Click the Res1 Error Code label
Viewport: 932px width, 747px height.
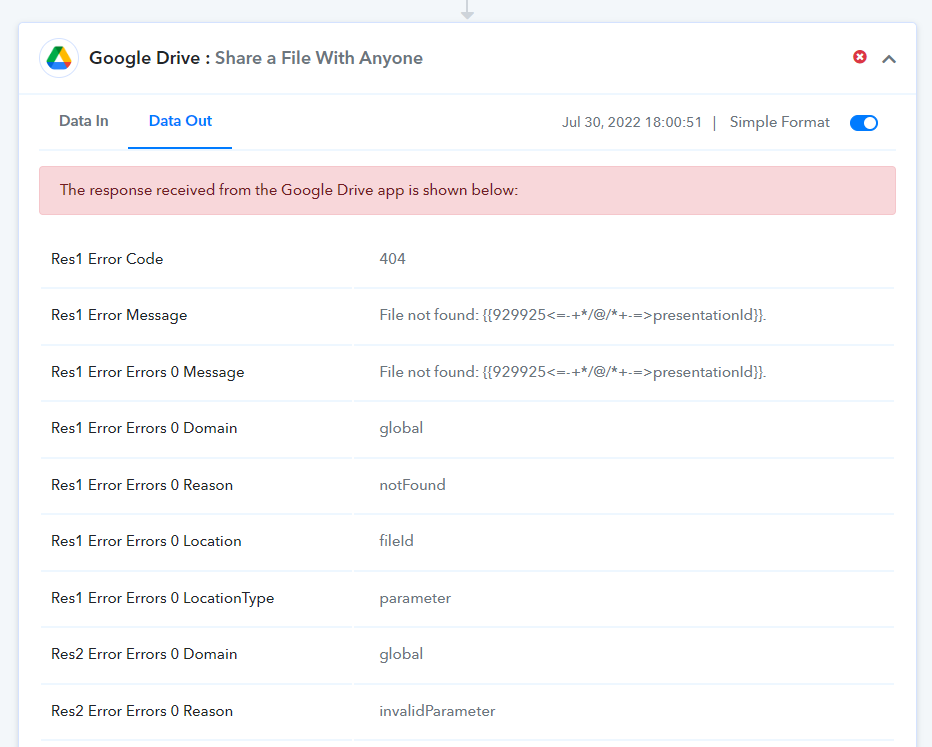tap(107, 259)
